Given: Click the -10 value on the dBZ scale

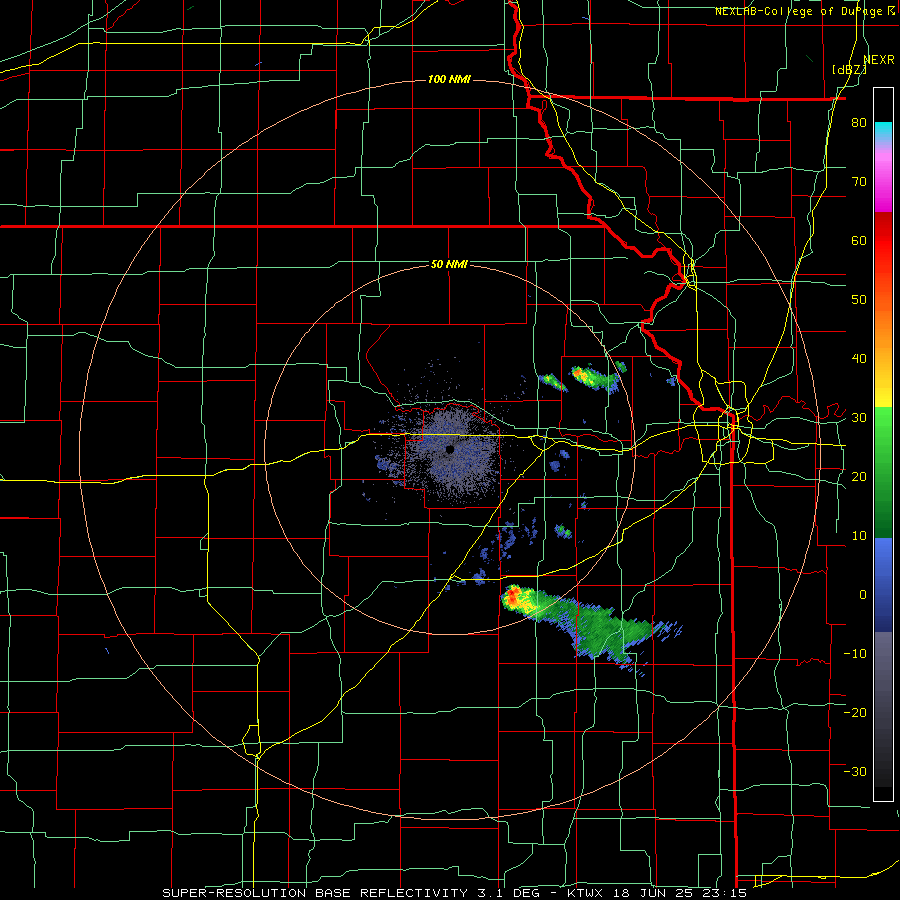Looking at the screenshot, I should point(855,653).
